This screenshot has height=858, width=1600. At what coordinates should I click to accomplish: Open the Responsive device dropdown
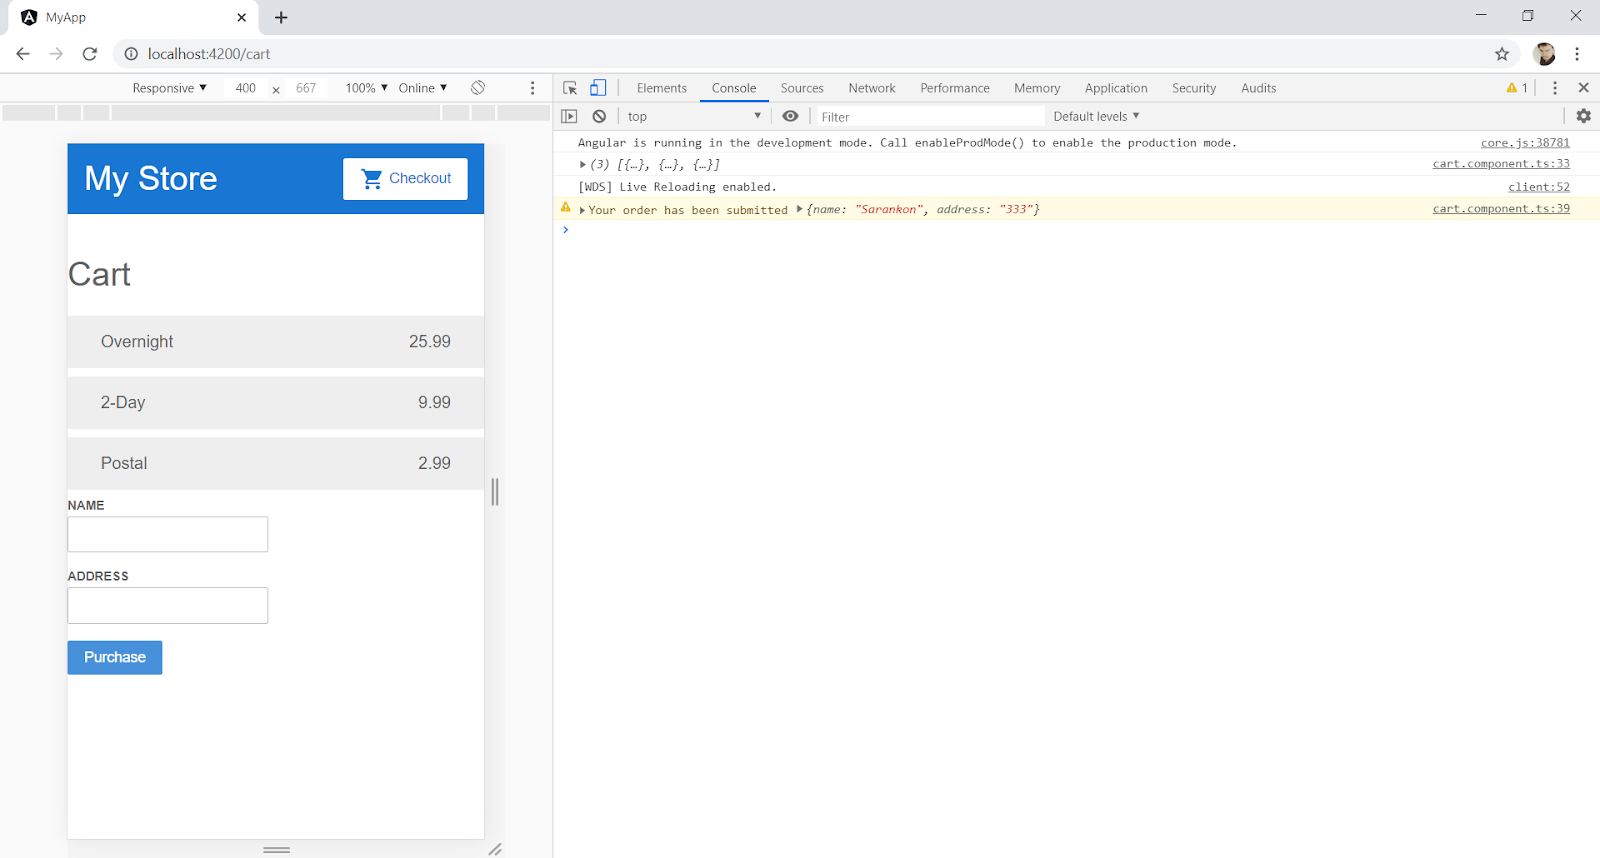(169, 88)
